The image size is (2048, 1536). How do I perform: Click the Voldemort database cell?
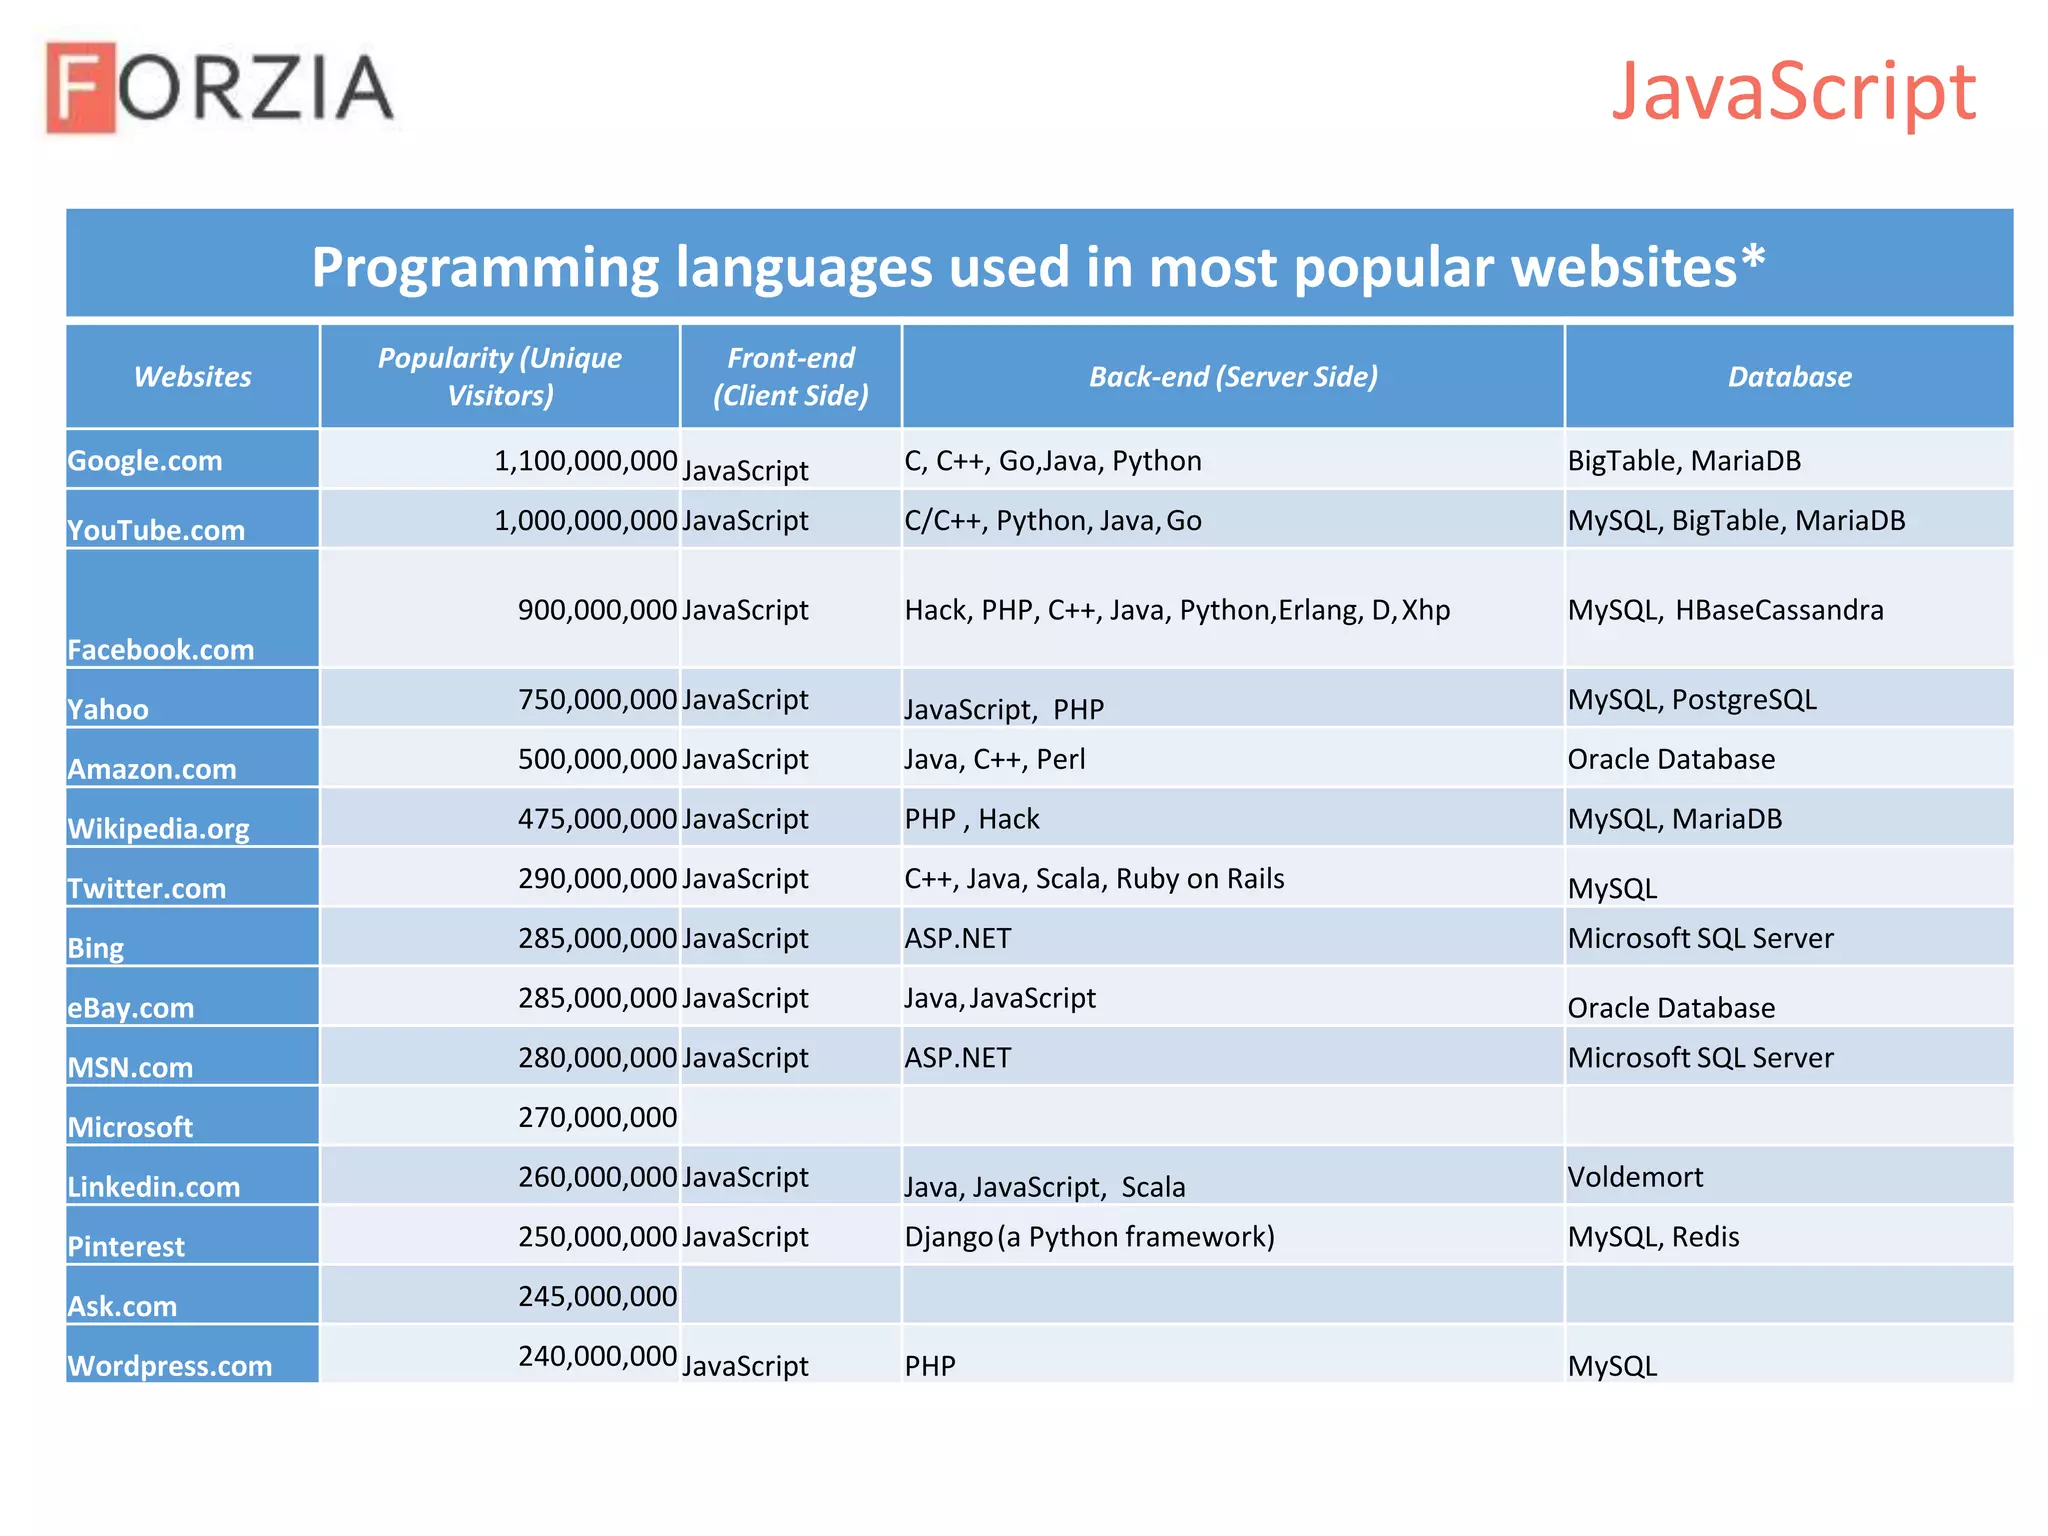pos(1635,1177)
